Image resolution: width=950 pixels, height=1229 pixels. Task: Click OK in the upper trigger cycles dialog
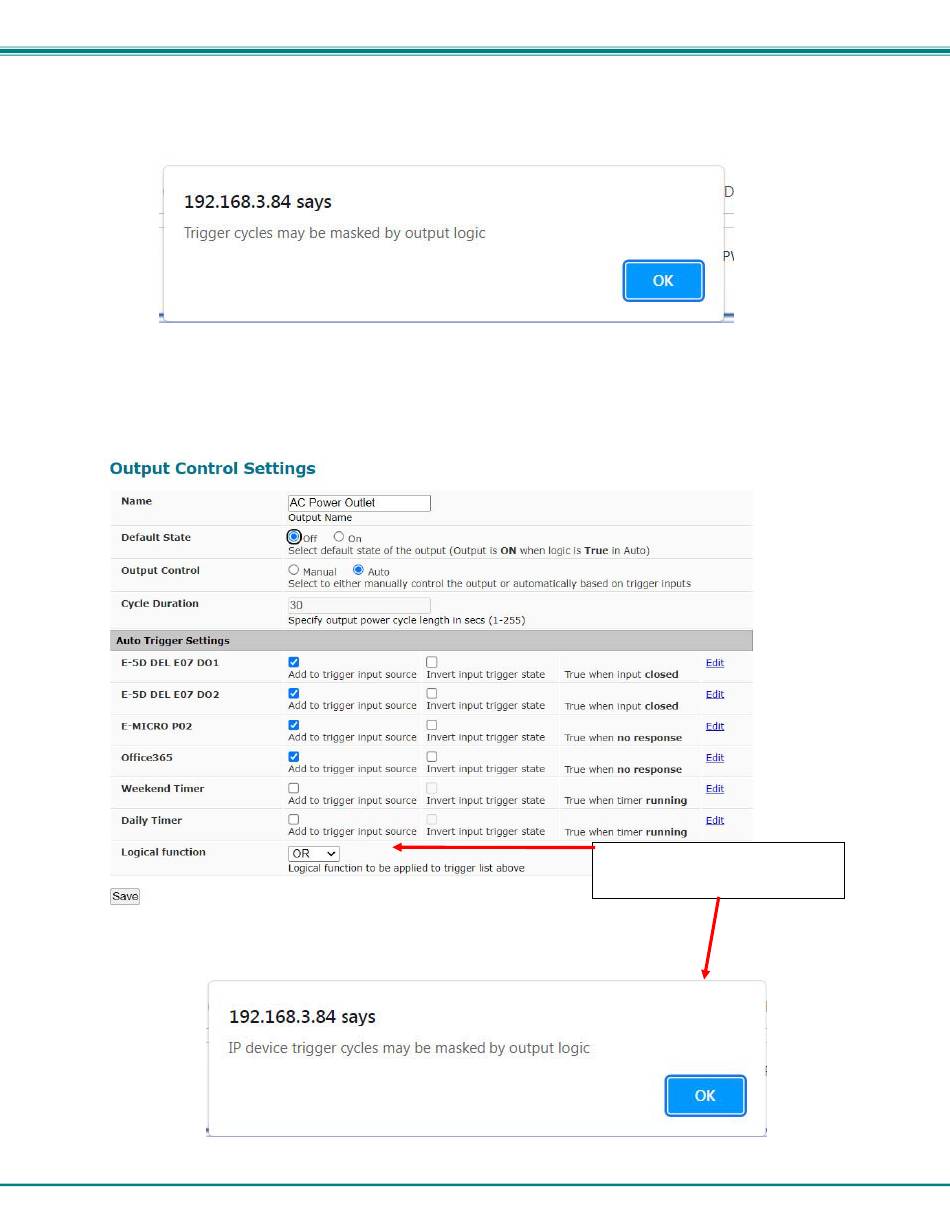pos(663,281)
